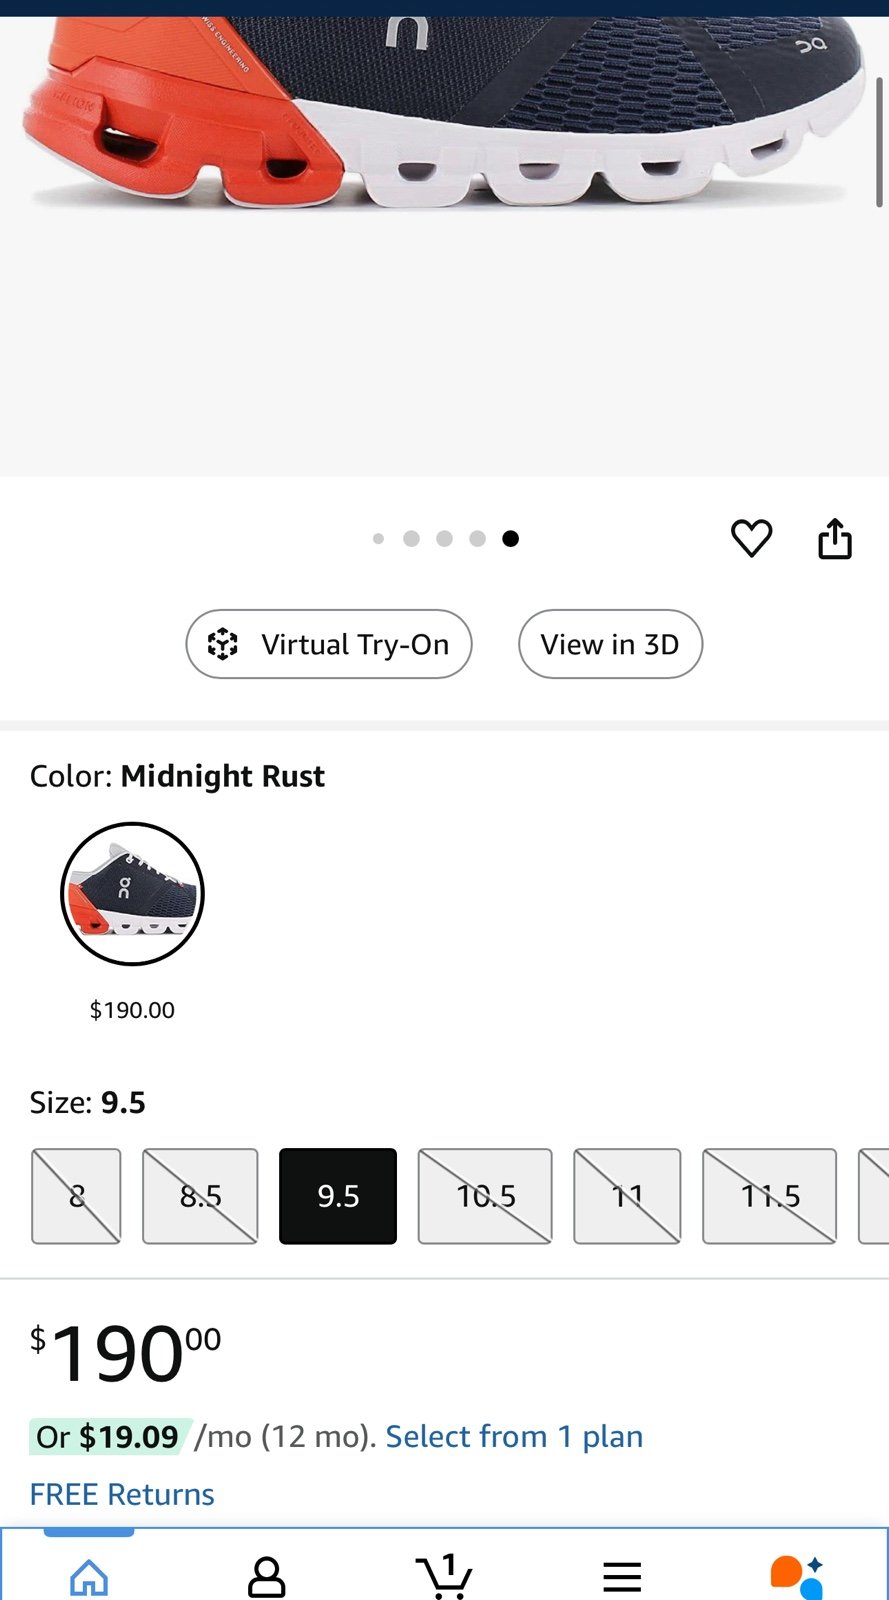Choose size 11.5 option
Screen dimensions: 889x1600
click(770, 1196)
